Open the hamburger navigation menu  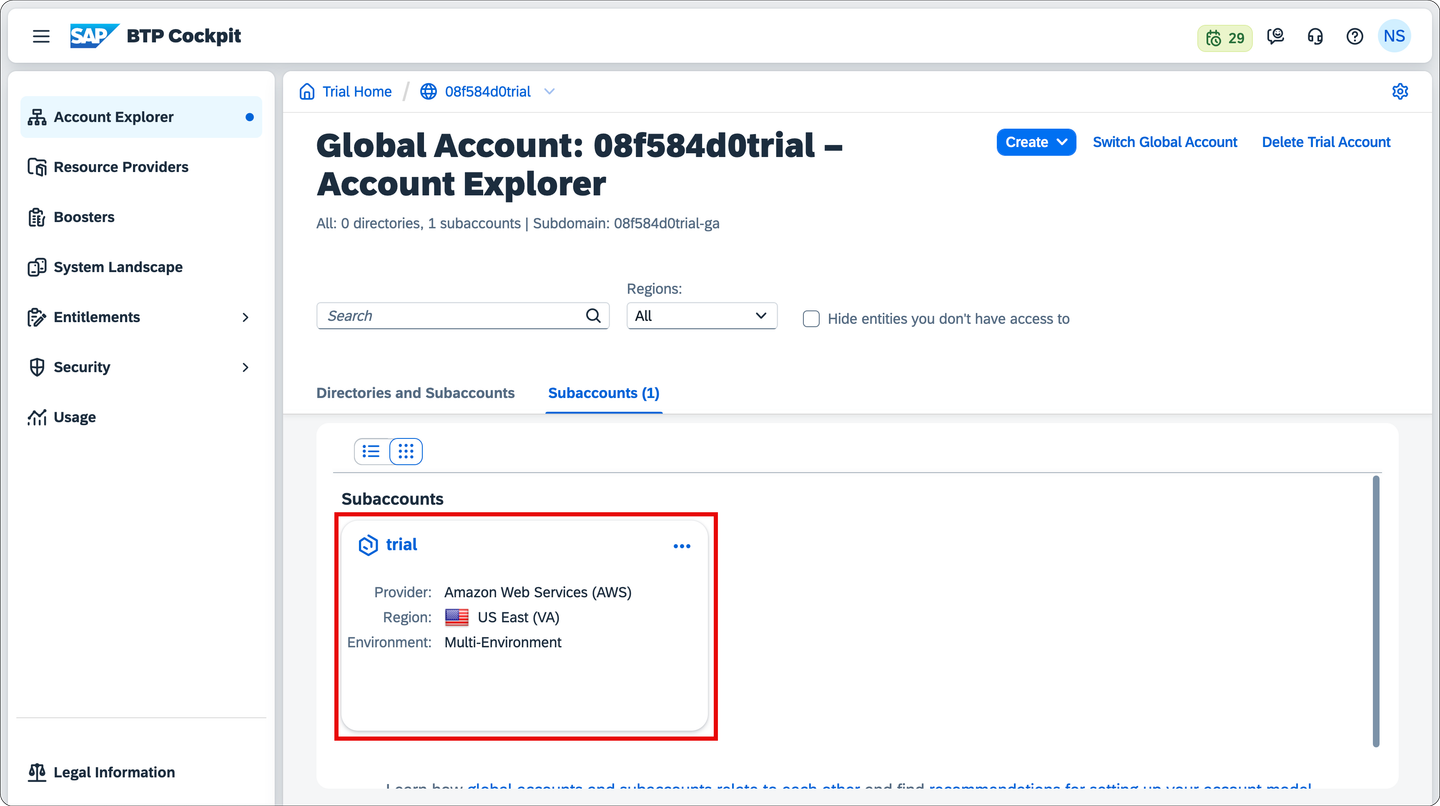pyautogui.click(x=41, y=36)
